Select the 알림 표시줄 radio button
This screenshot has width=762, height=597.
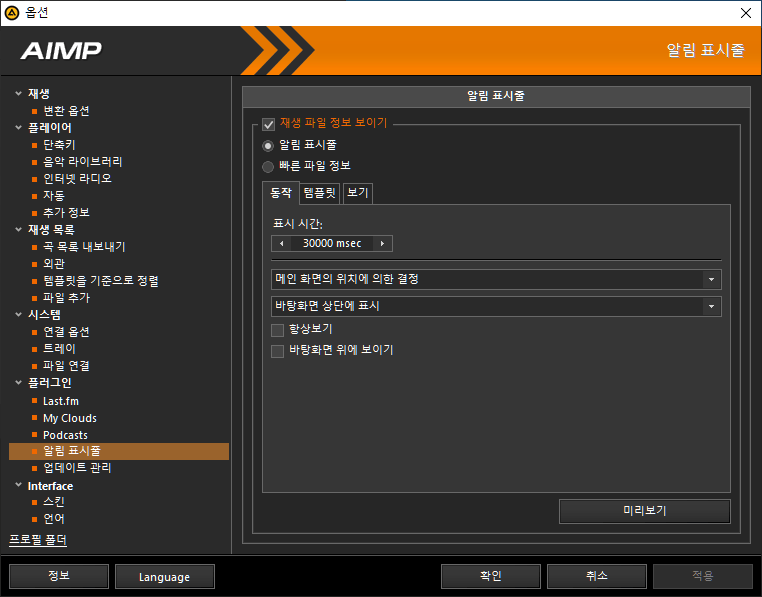268,145
